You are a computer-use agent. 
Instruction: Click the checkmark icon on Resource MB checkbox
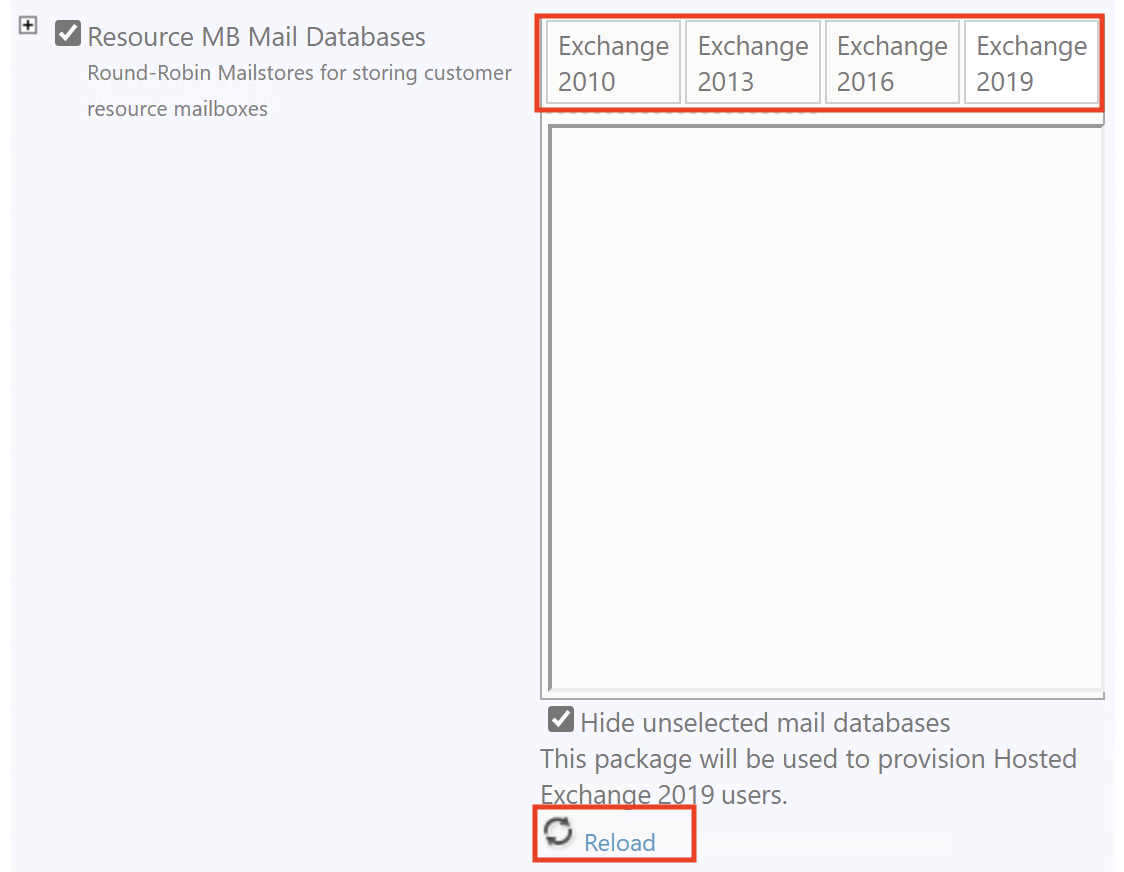point(66,33)
